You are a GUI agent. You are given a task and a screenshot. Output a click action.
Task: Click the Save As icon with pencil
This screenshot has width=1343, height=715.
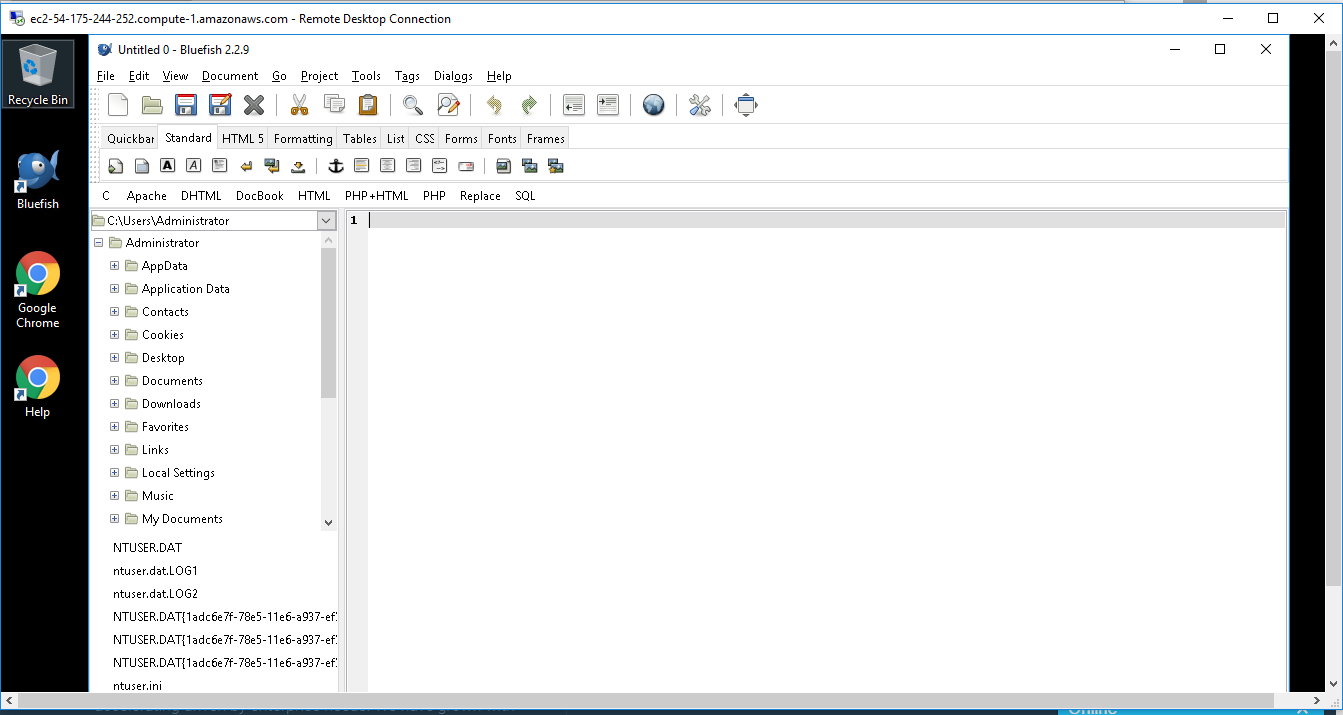[x=220, y=105]
